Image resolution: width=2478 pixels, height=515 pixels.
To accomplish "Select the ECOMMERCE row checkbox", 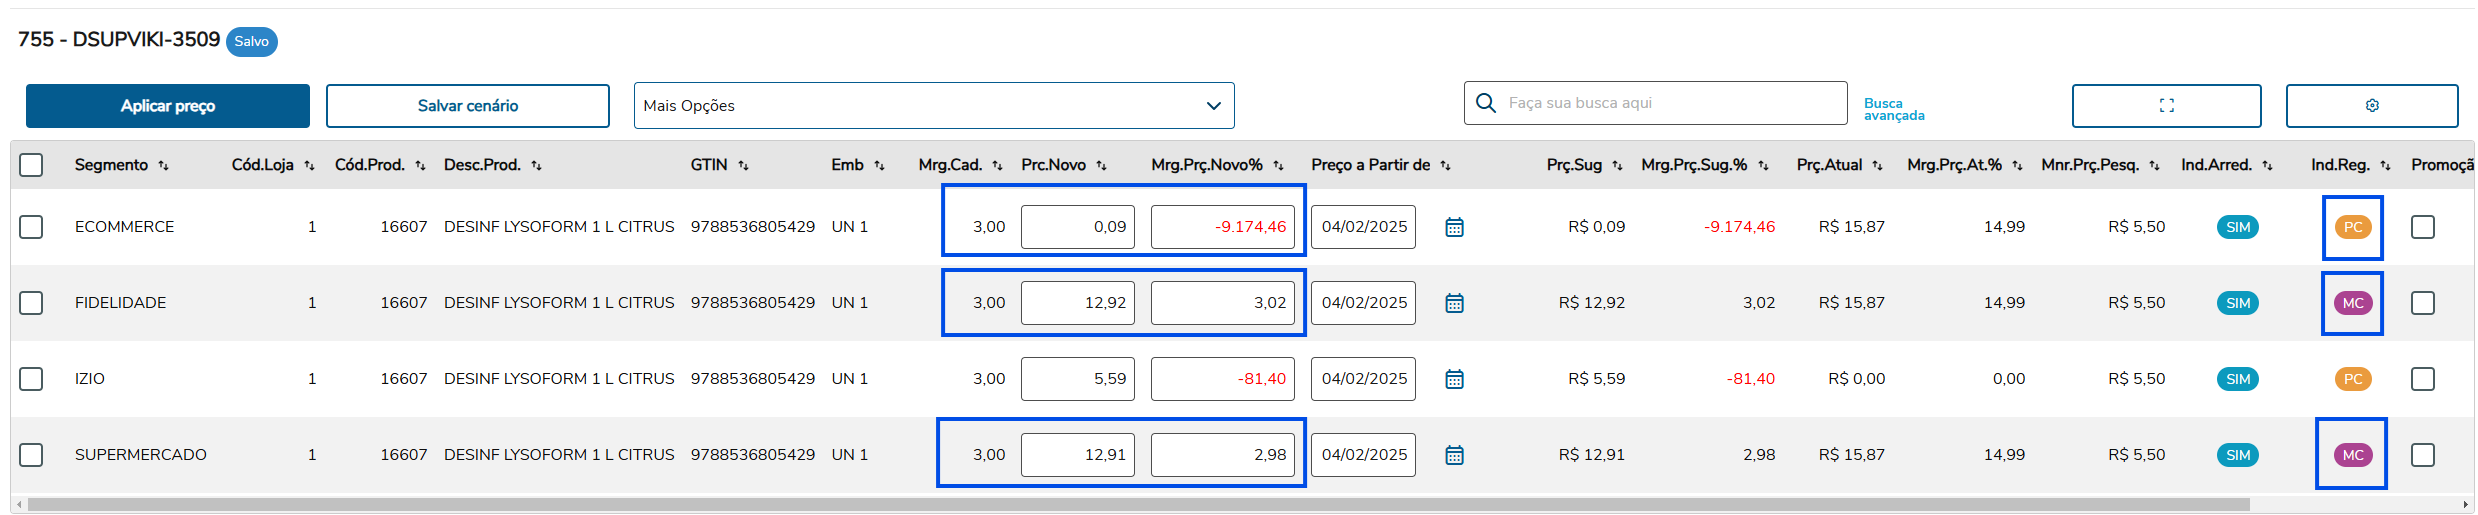I will point(31,227).
